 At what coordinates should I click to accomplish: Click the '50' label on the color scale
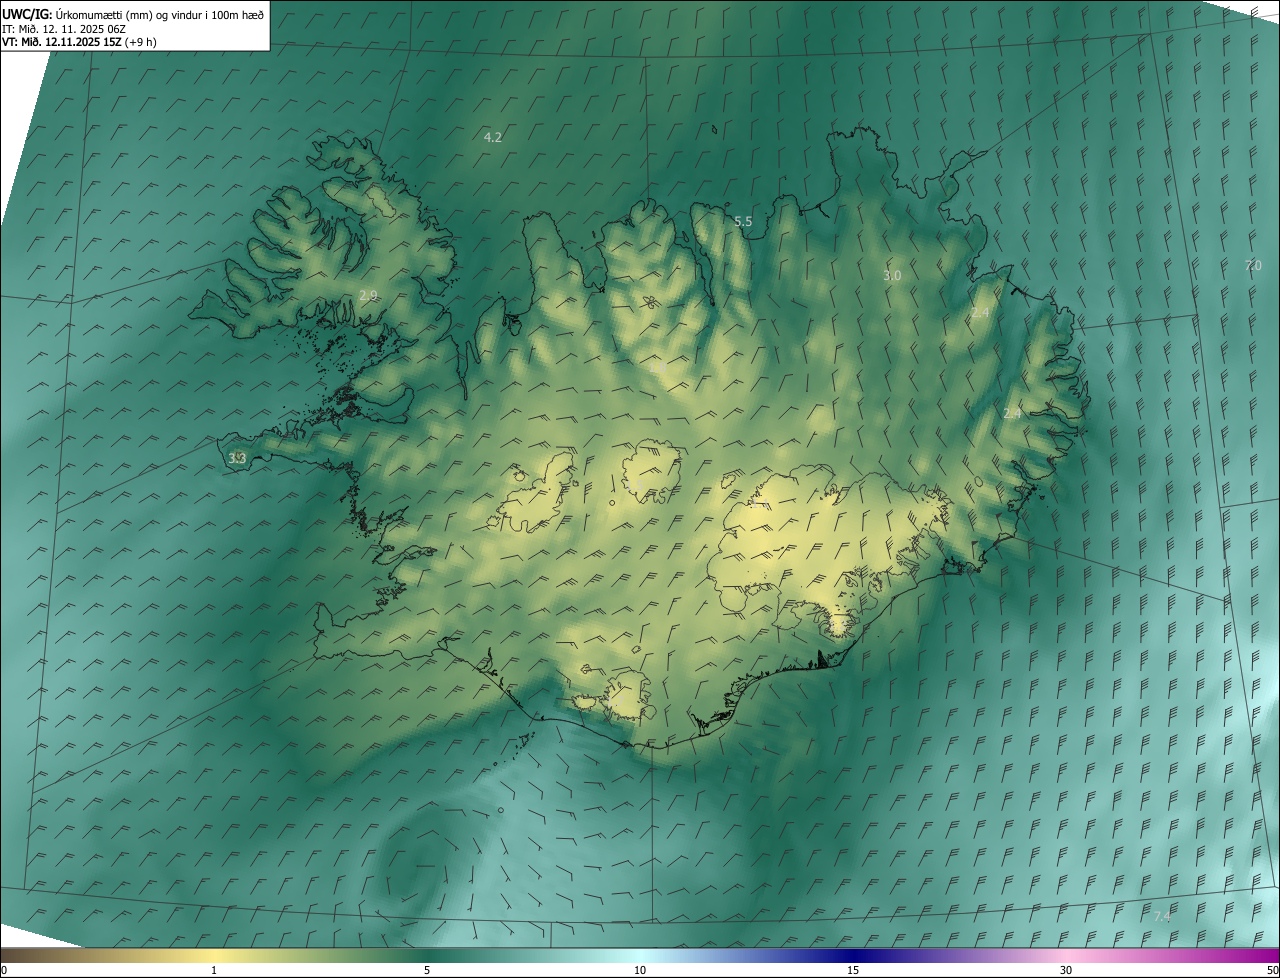tap(1272, 970)
